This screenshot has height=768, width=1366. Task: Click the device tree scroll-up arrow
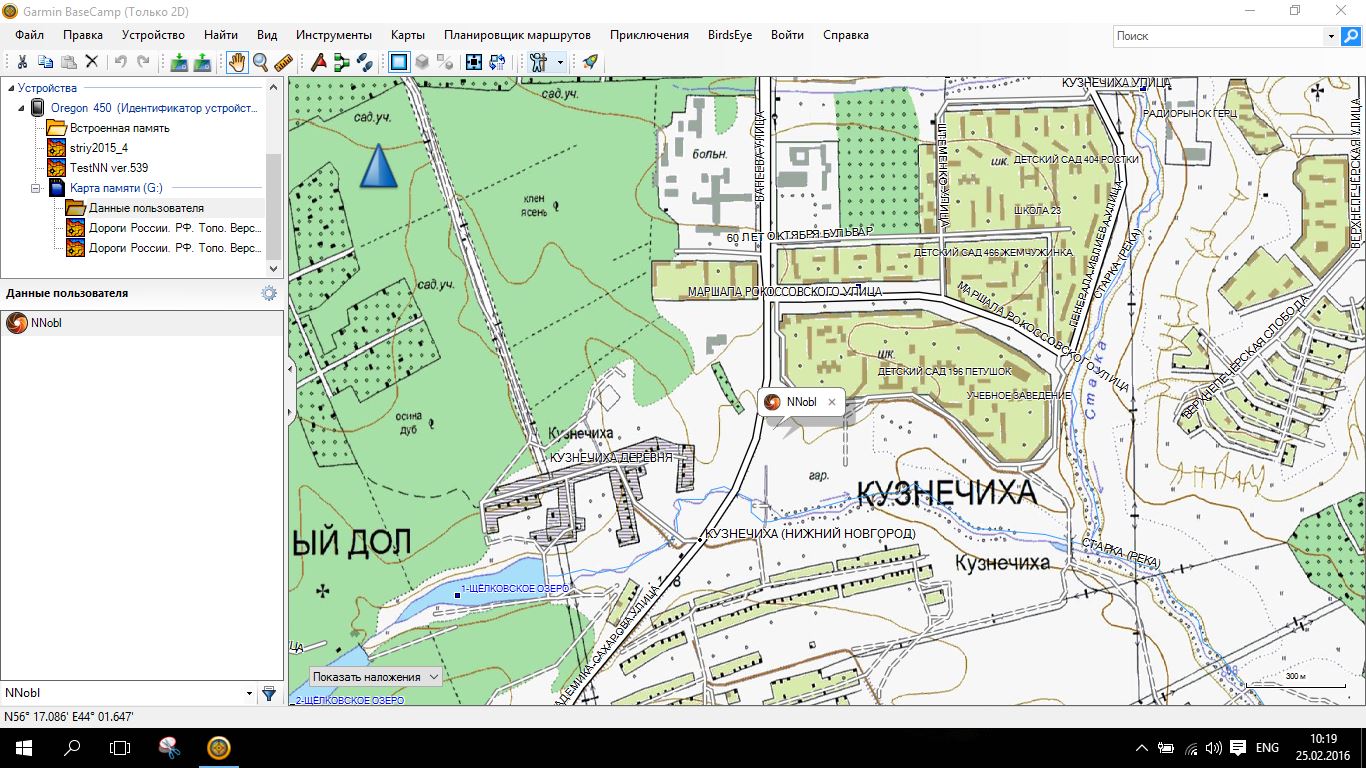click(x=275, y=87)
